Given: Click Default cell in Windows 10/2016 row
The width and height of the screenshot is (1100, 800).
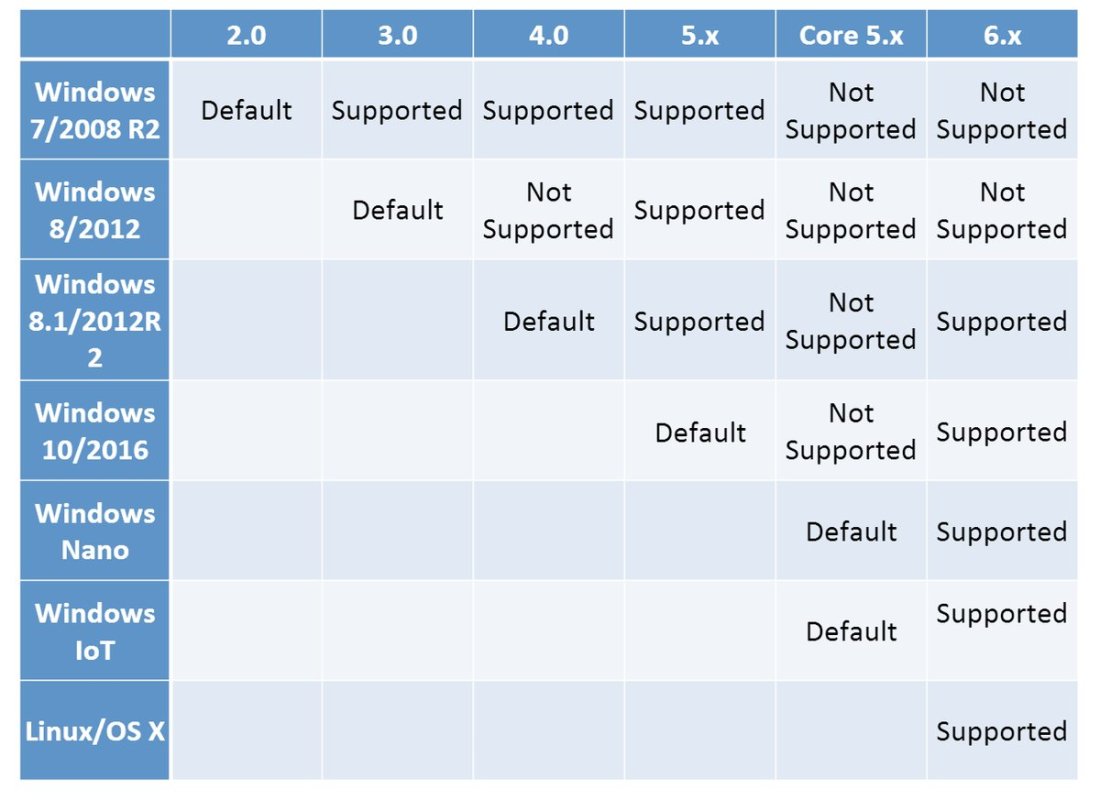Looking at the screenshot, I should (700, 432).
